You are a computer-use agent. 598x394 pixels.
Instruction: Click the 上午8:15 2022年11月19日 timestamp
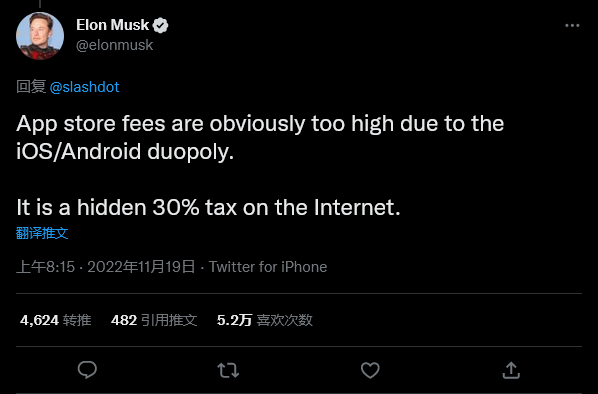(106, 267)
